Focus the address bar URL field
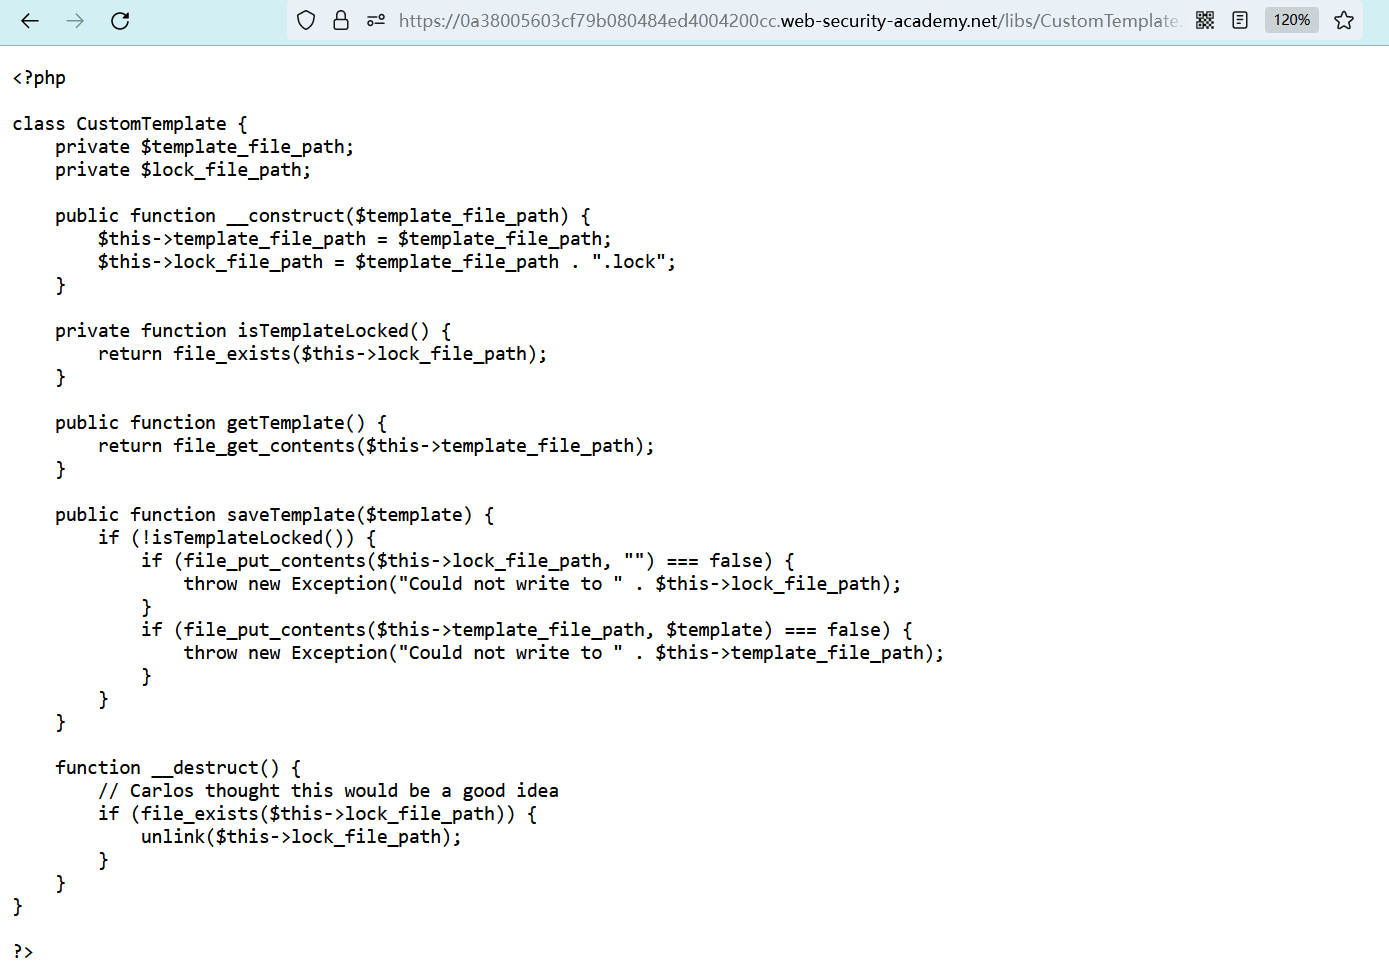Image resolution: width=1389 pixels, height=965 pixels. 790,20
